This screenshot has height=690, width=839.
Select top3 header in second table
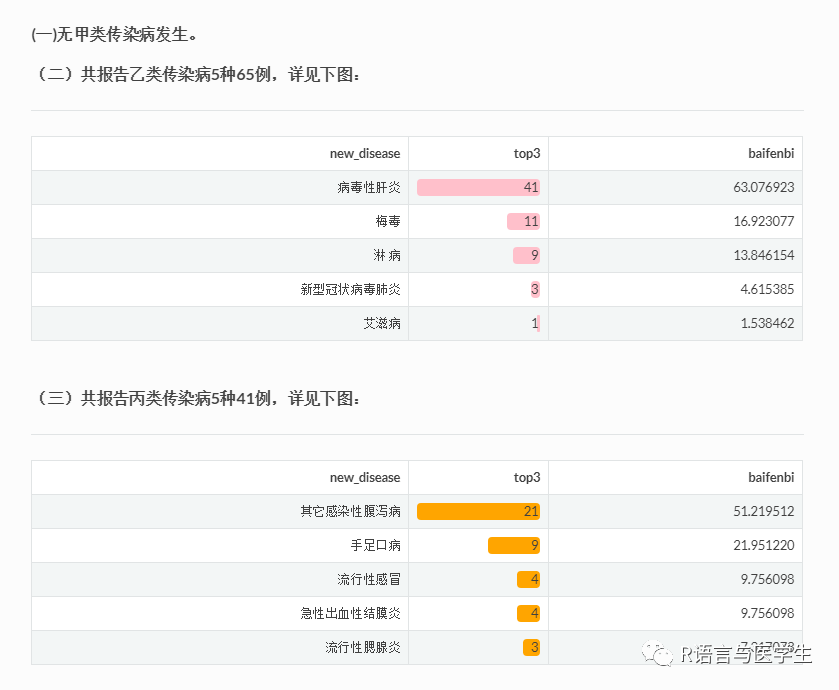pyautogui.click(x=527, y=478)
